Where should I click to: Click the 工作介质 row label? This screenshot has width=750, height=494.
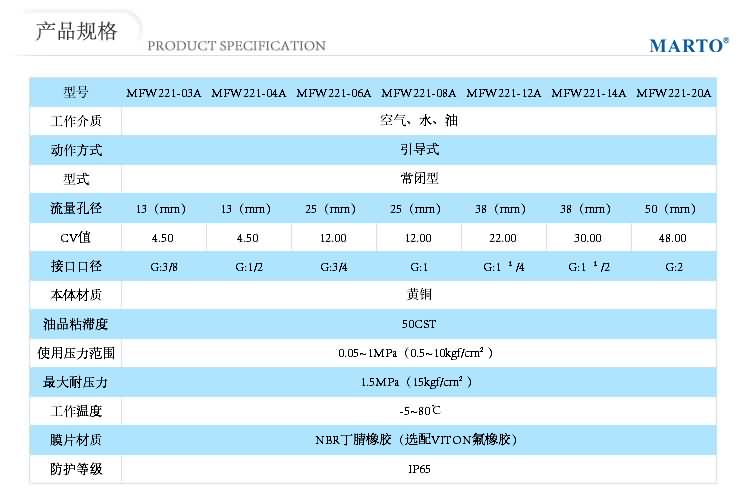pyautogui.click(x=76, y=122)
